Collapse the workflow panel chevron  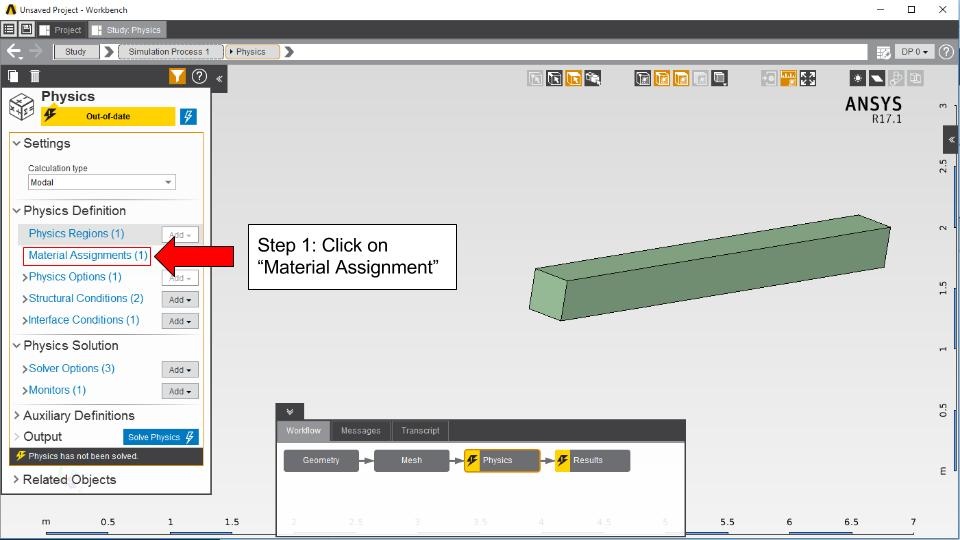pos(290,411)
